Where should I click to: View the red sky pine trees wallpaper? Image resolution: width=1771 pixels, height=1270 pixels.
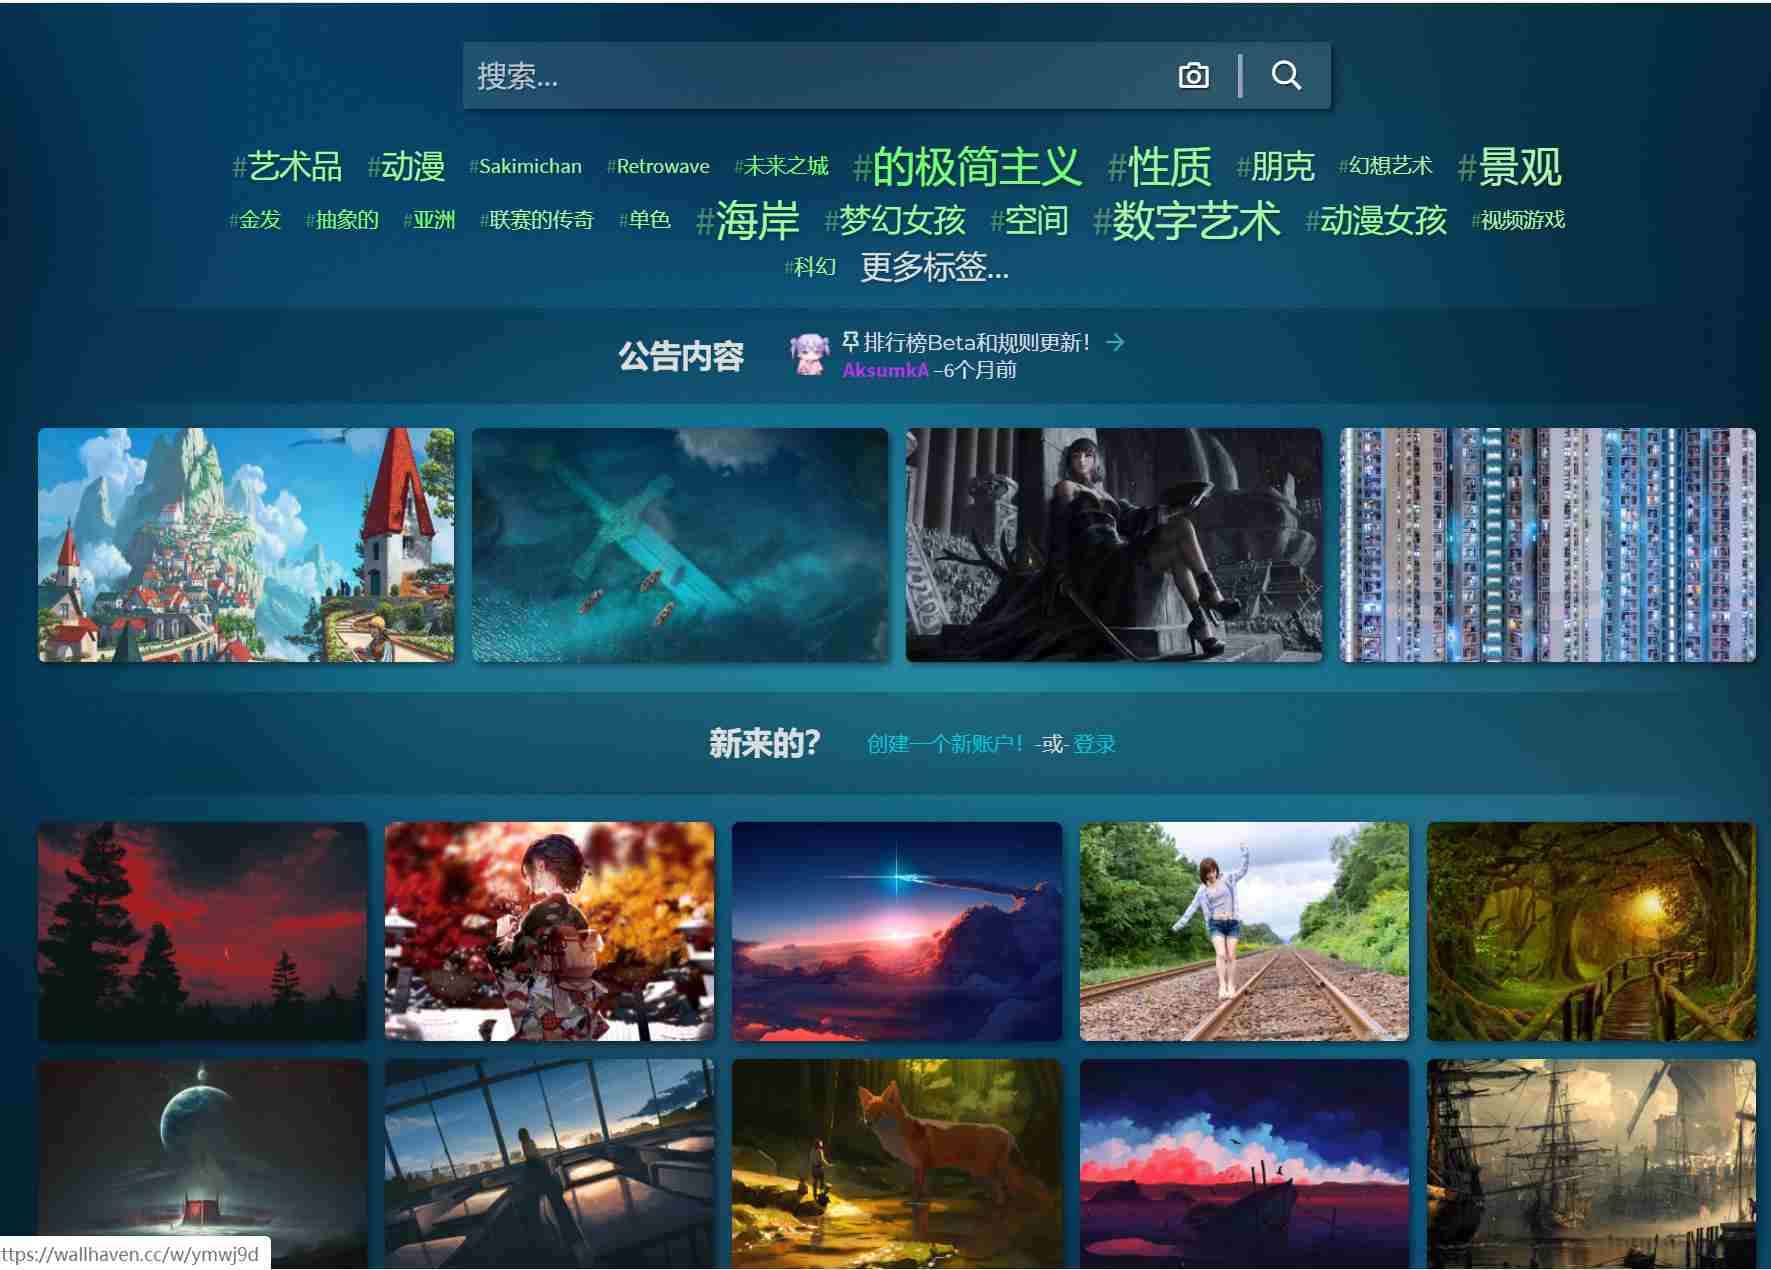point(203,931)
